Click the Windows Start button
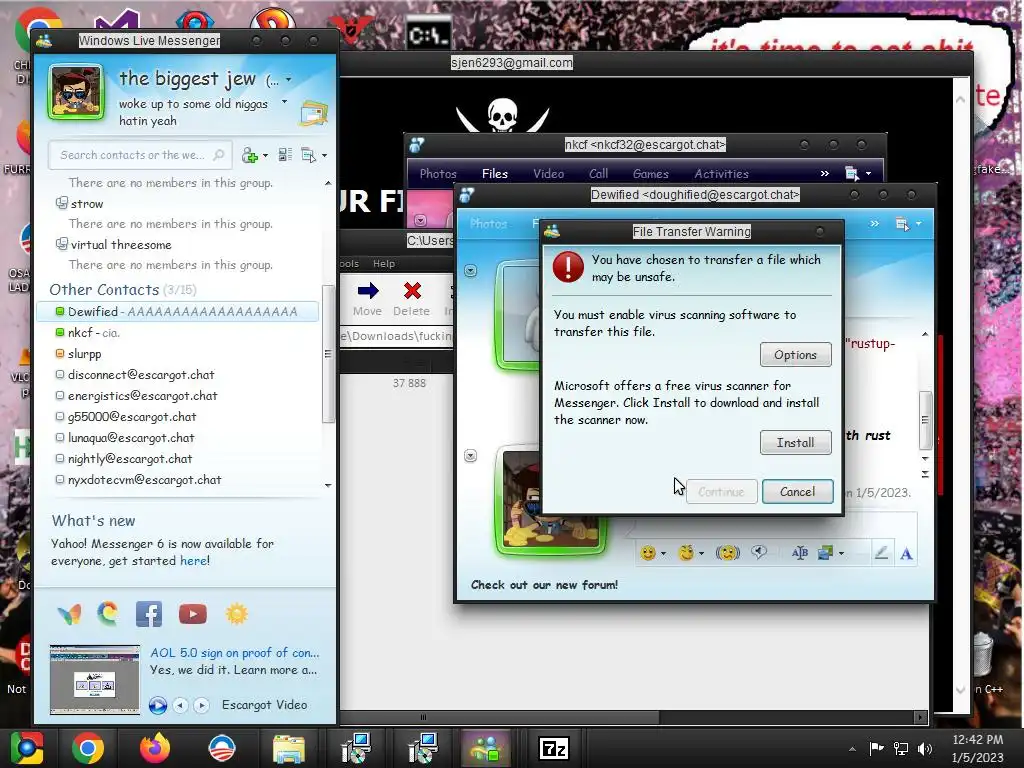 27,748
